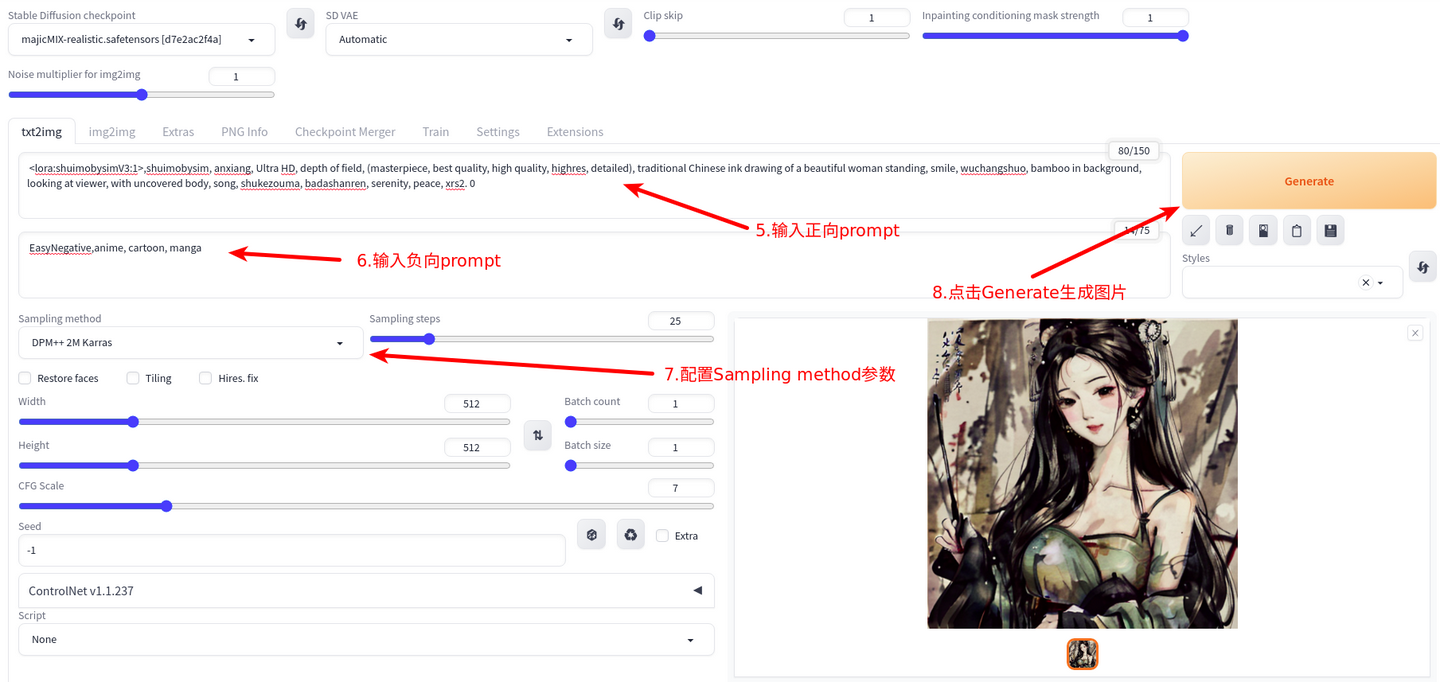The image size is (1440, 682).
Task: Clear the prompt with the trash icon
Action: (1230, 231)
